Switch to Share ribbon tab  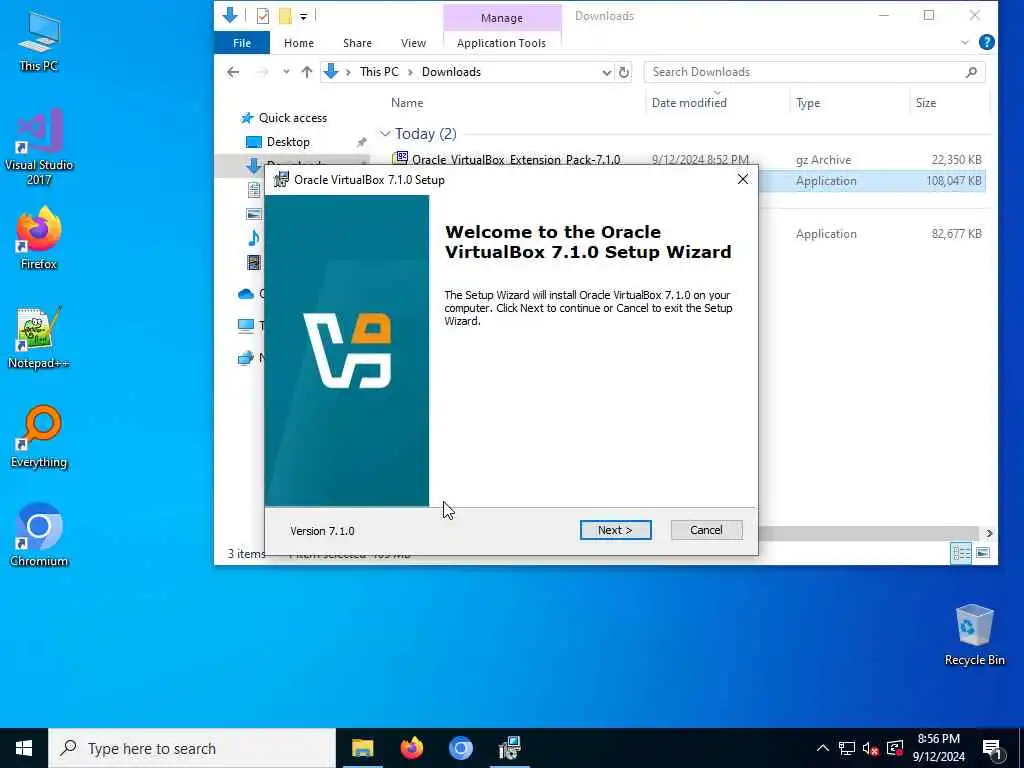click(x=357, y=43)
